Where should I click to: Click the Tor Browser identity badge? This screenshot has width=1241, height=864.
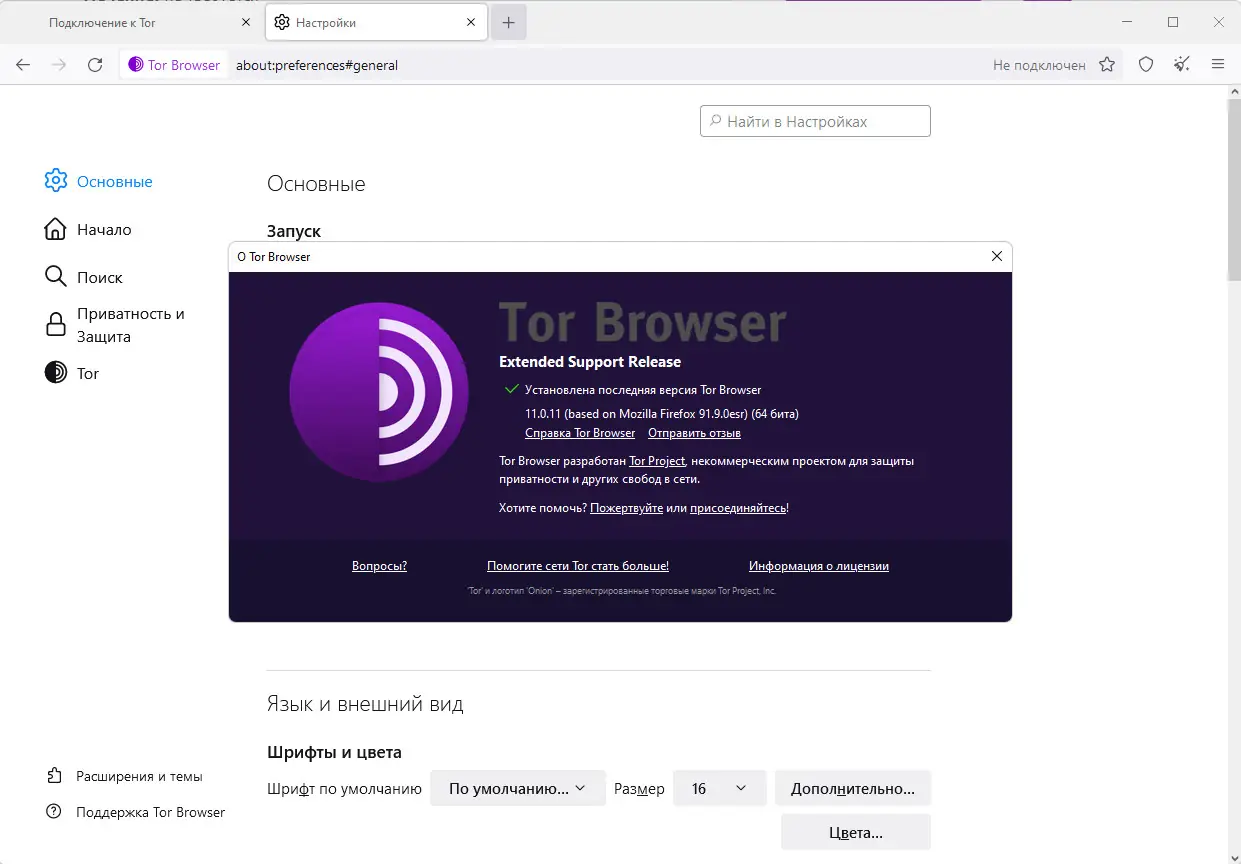(174, 65)
